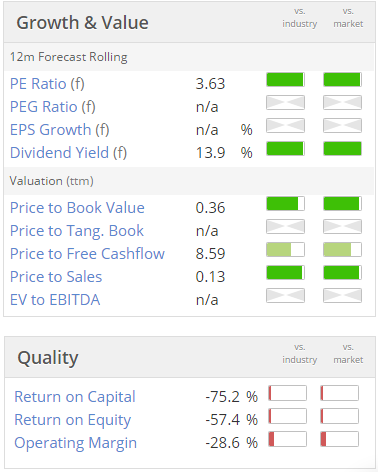Click Operating Margin vs. industry red bar
The image size is (378, 472).
coord(288,439)
